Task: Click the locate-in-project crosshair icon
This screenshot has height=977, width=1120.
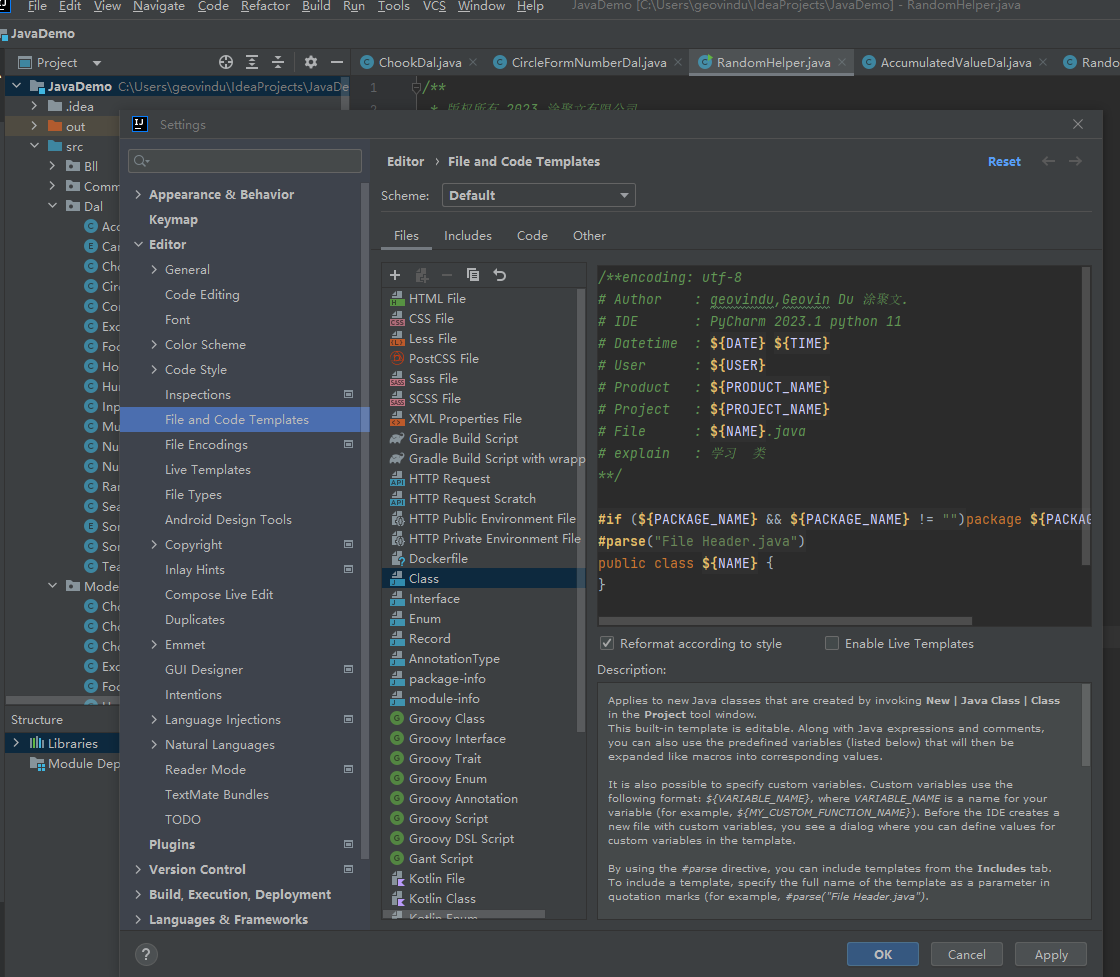Action: pyautogui.click(x=226, y=62)
